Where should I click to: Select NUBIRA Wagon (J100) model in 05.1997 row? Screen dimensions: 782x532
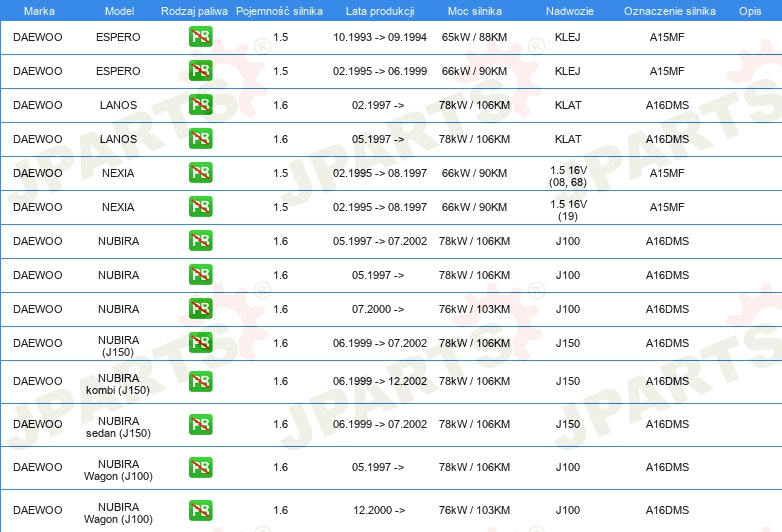(118, 470)
